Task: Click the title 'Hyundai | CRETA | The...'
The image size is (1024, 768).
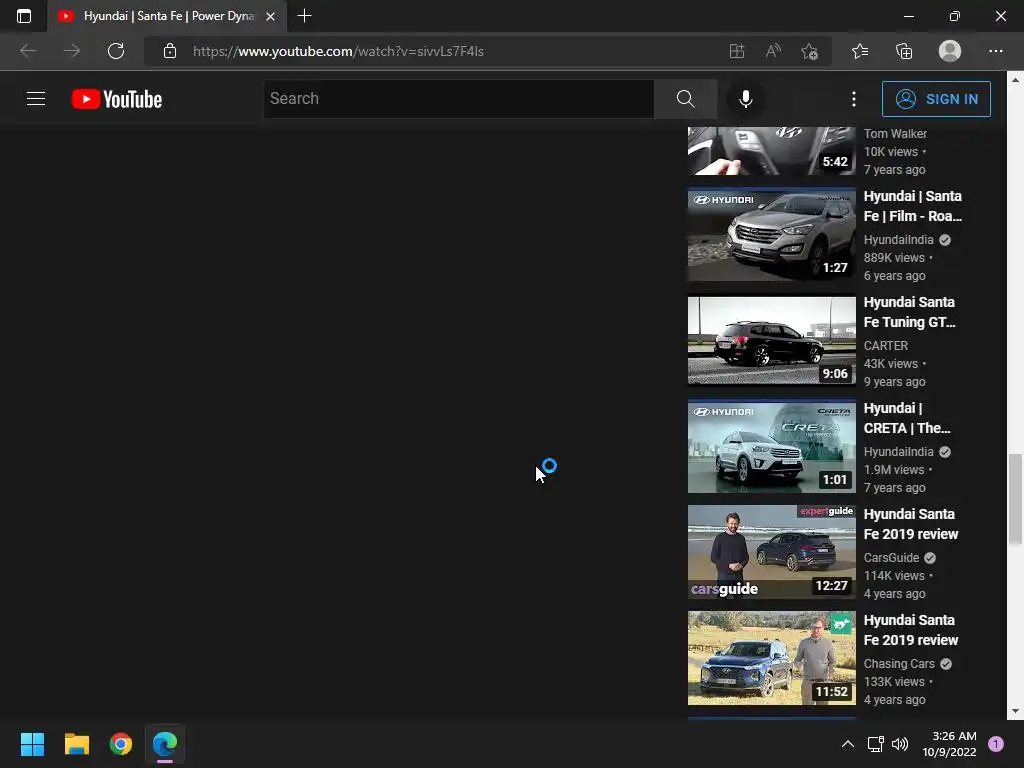Action: (x=906, y=418)
